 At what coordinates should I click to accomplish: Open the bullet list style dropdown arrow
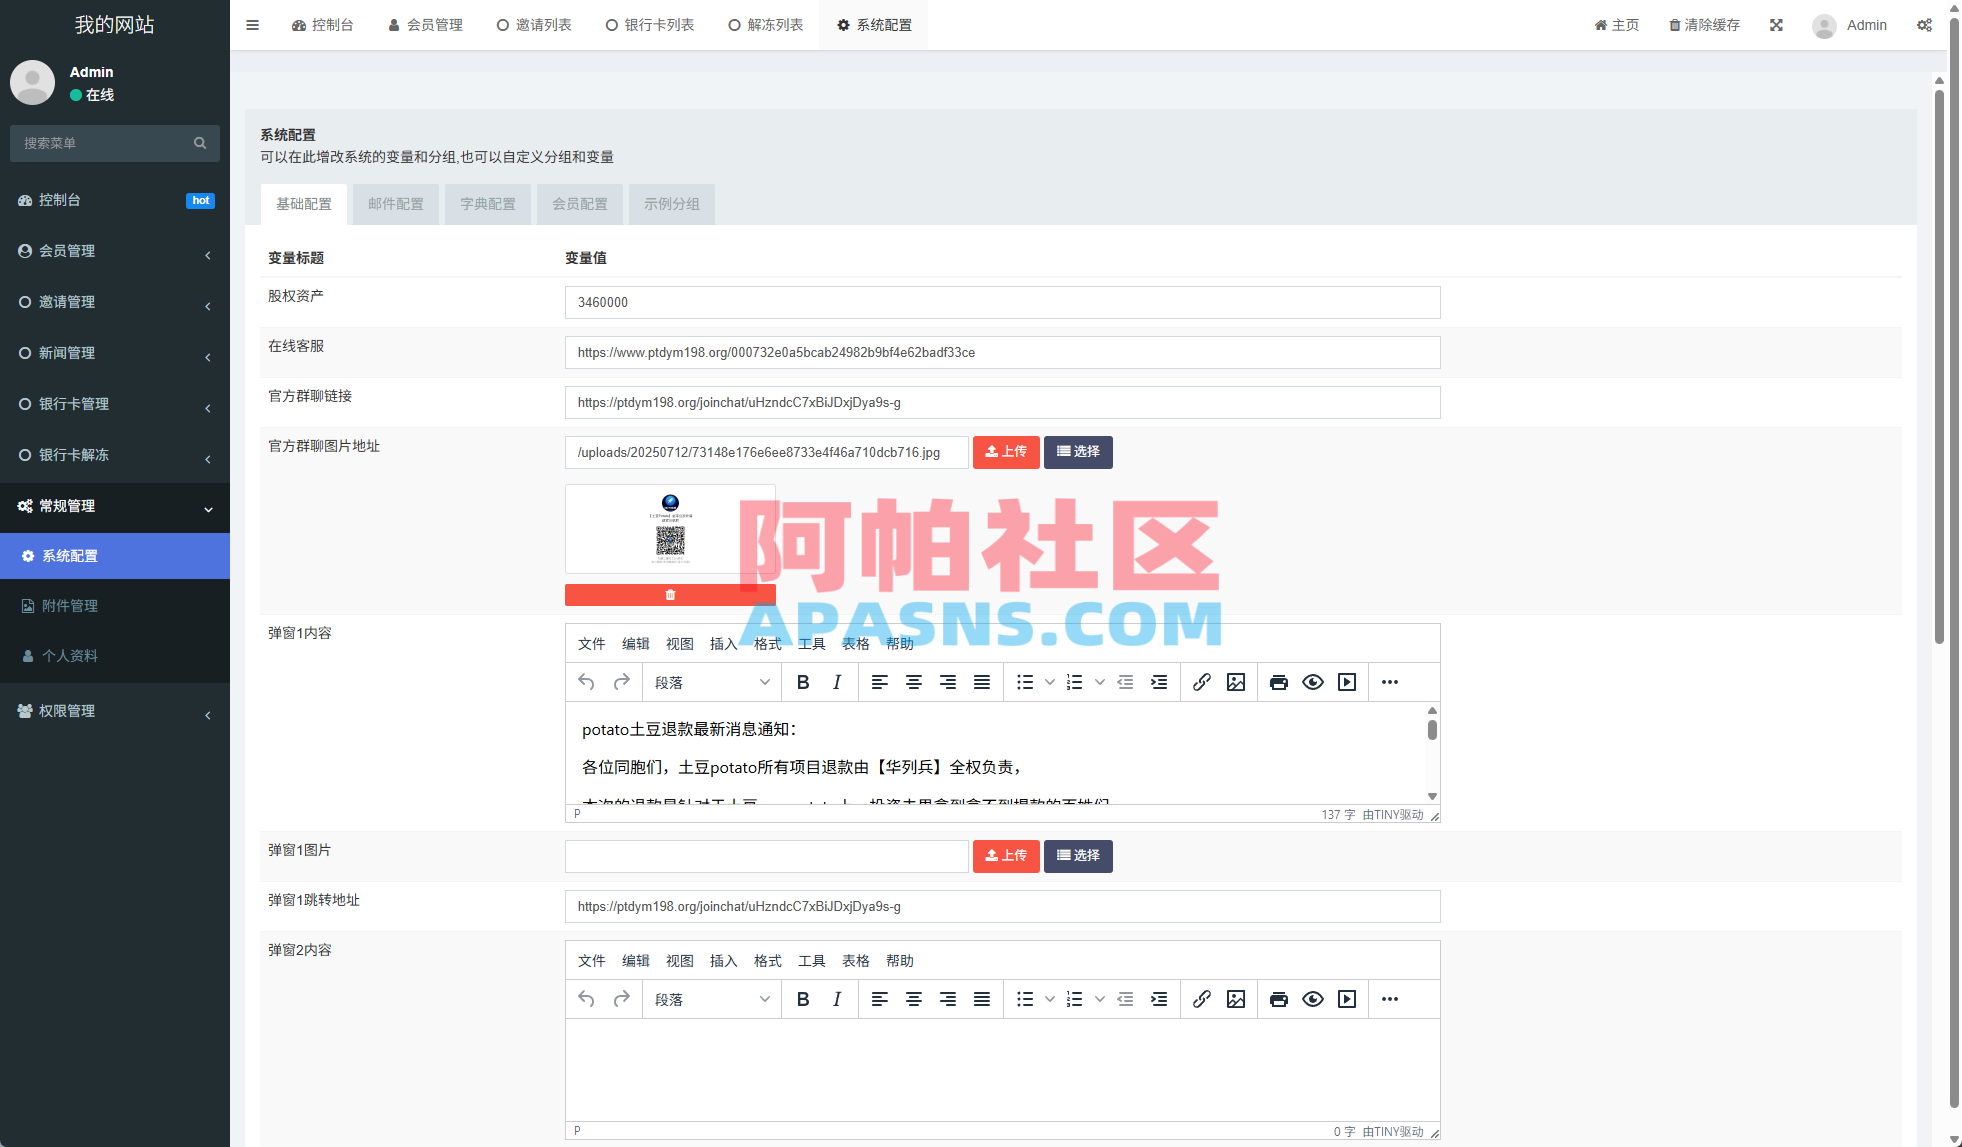click(x=1049, y=682)
